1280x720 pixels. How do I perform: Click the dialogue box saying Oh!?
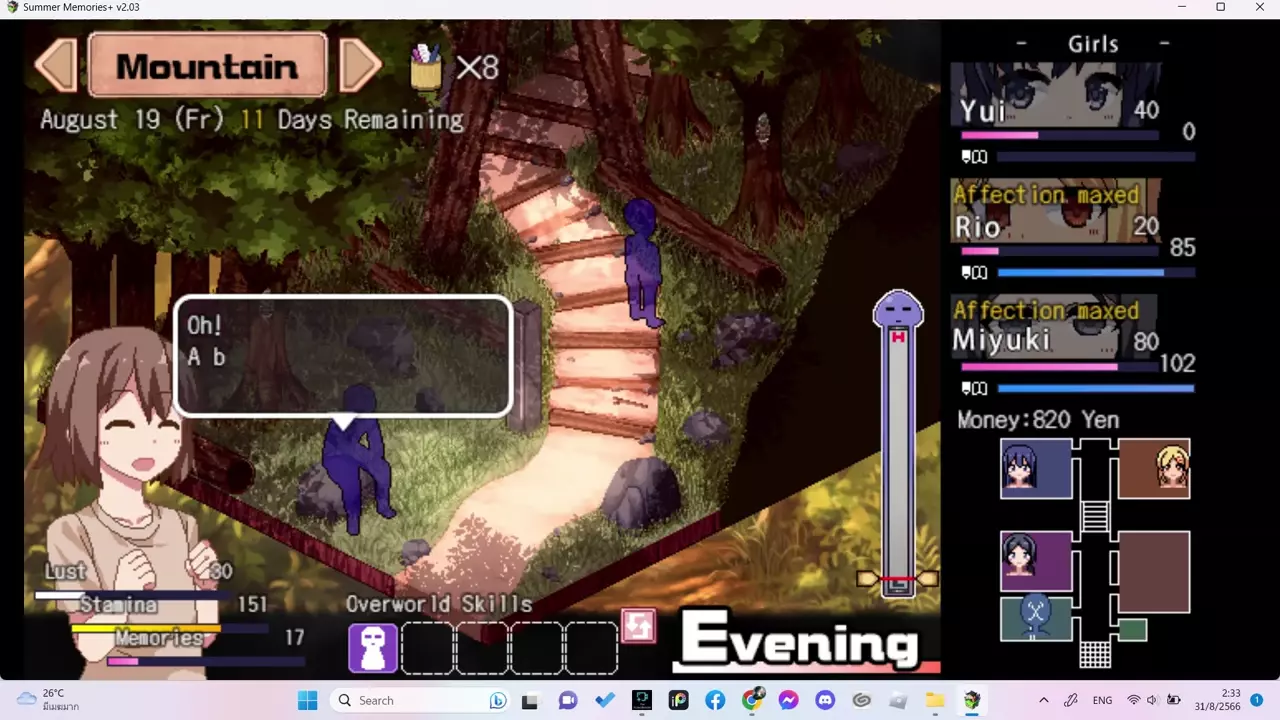pos(343,355)
